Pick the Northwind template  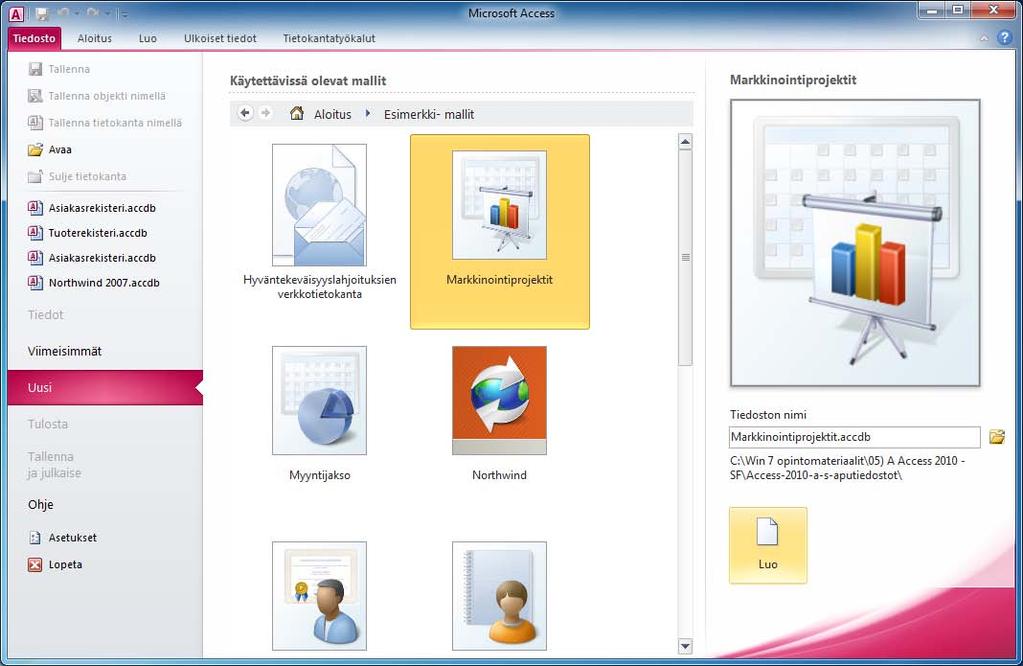[499, 414]
